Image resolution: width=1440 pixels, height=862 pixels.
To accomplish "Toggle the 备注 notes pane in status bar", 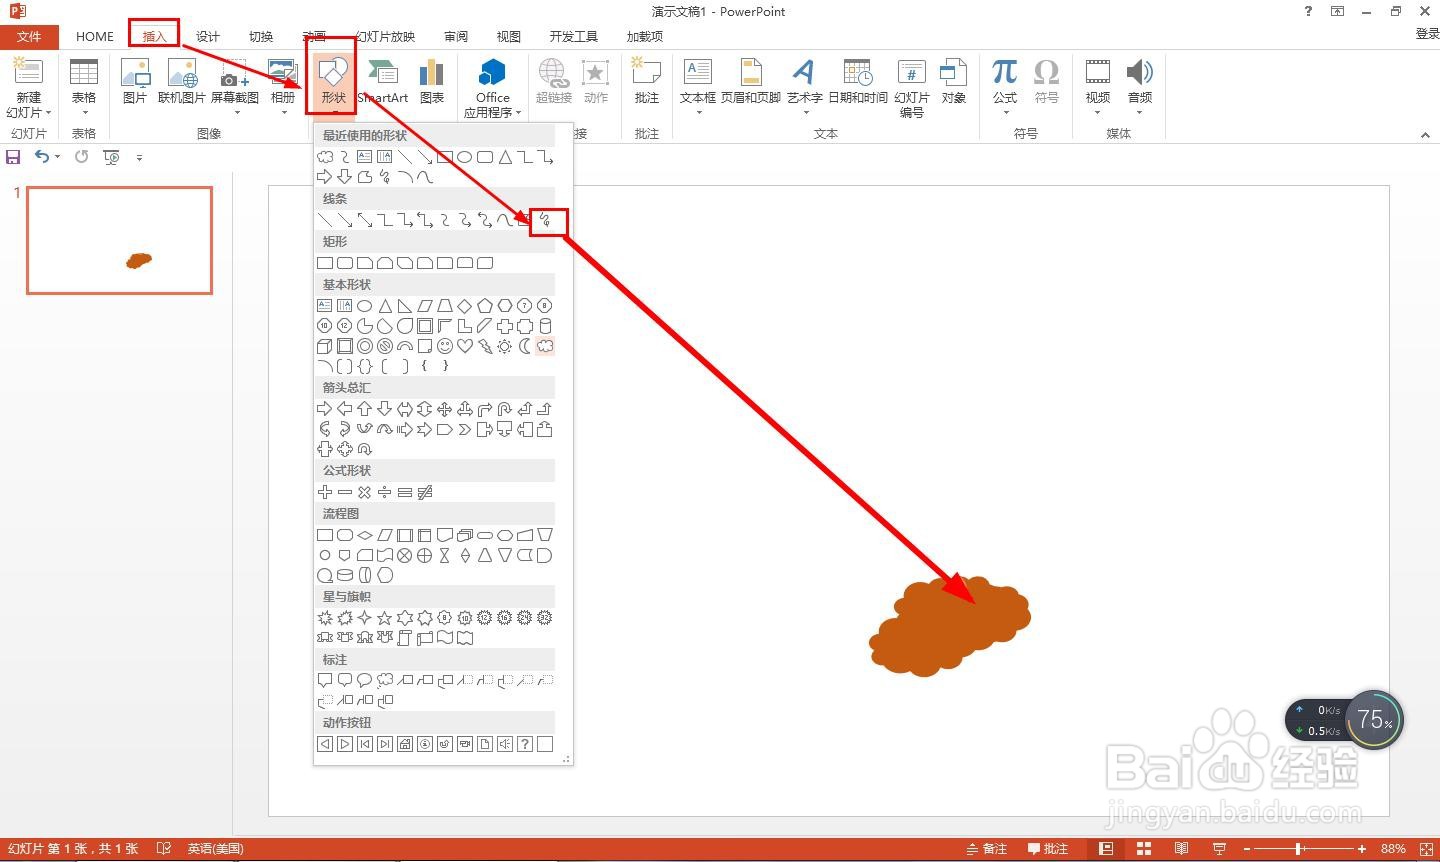I will [987, 849].
